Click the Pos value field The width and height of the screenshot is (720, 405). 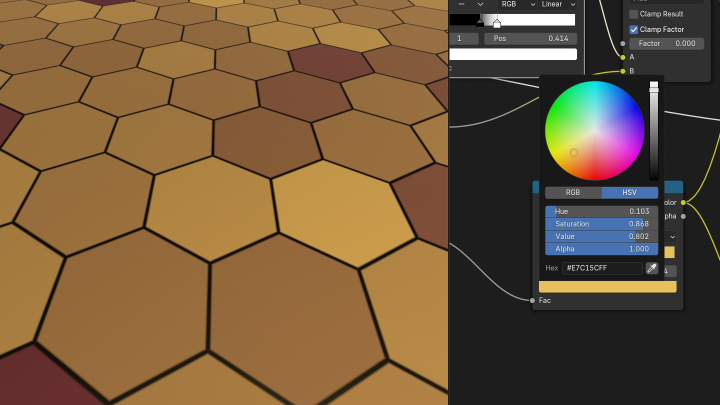coord(530,38)
